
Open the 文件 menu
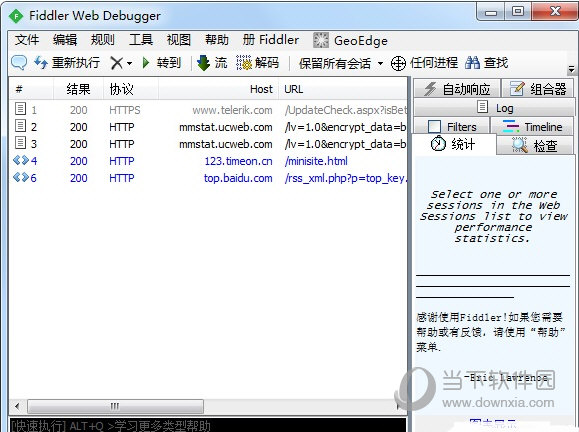coord(27,40)
